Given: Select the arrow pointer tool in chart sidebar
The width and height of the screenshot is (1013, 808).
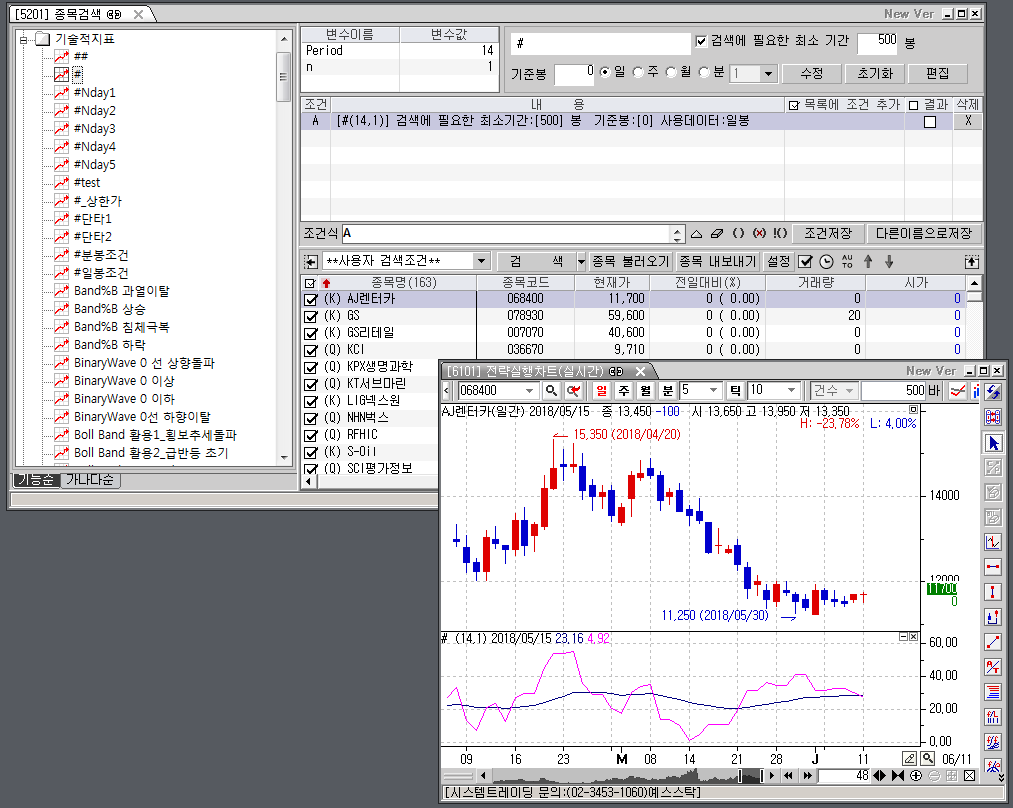Looking at the screenshot, I should [x=993, y=443].
